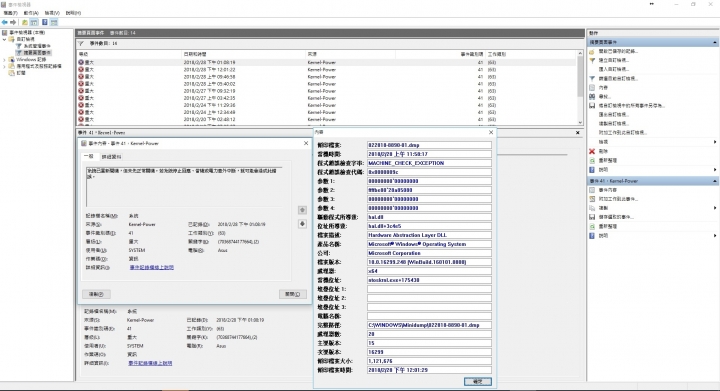Screen dimensions: 720x391
Task: Select the system management events tree item
Action: 37,46
